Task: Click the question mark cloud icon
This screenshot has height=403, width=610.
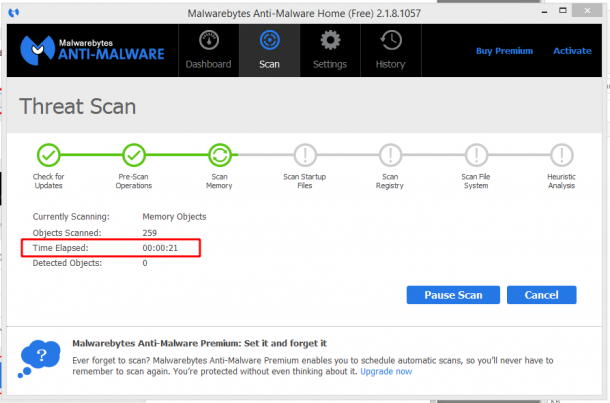Action: [x=39, y=358]
